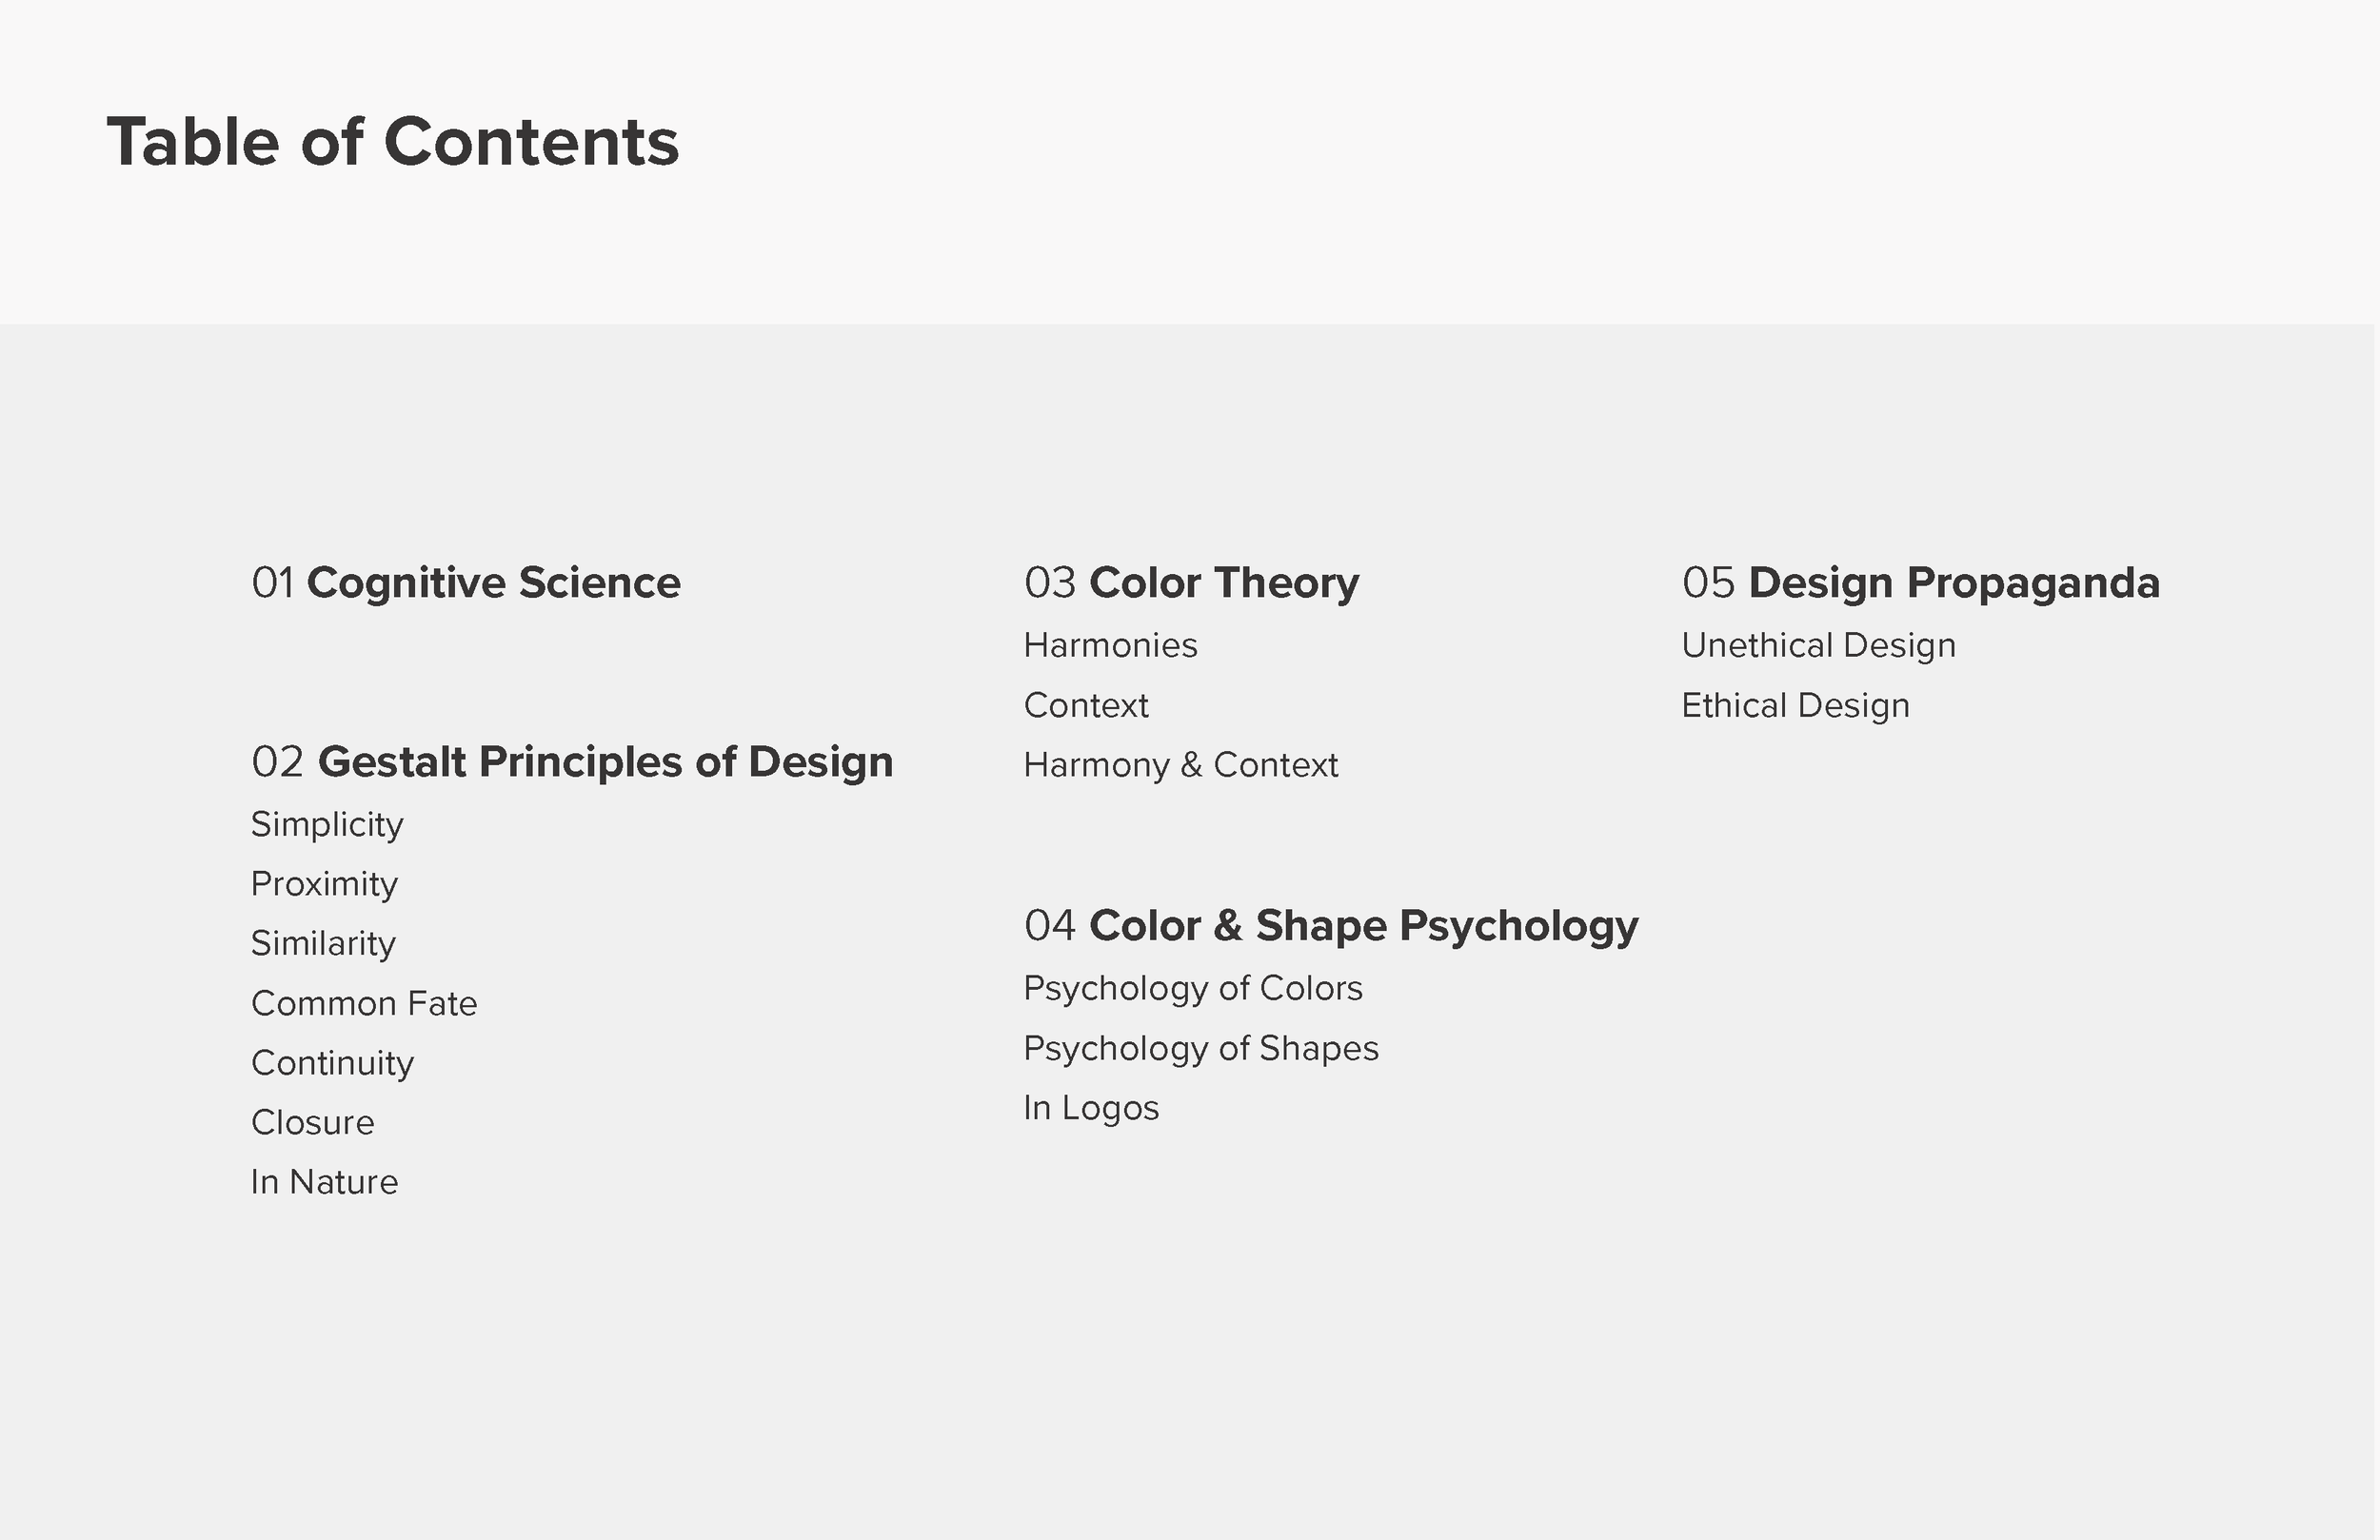Click the Common Fate entry
The height and width of the screenshot is (1540, 2380).
point(364,1003)
